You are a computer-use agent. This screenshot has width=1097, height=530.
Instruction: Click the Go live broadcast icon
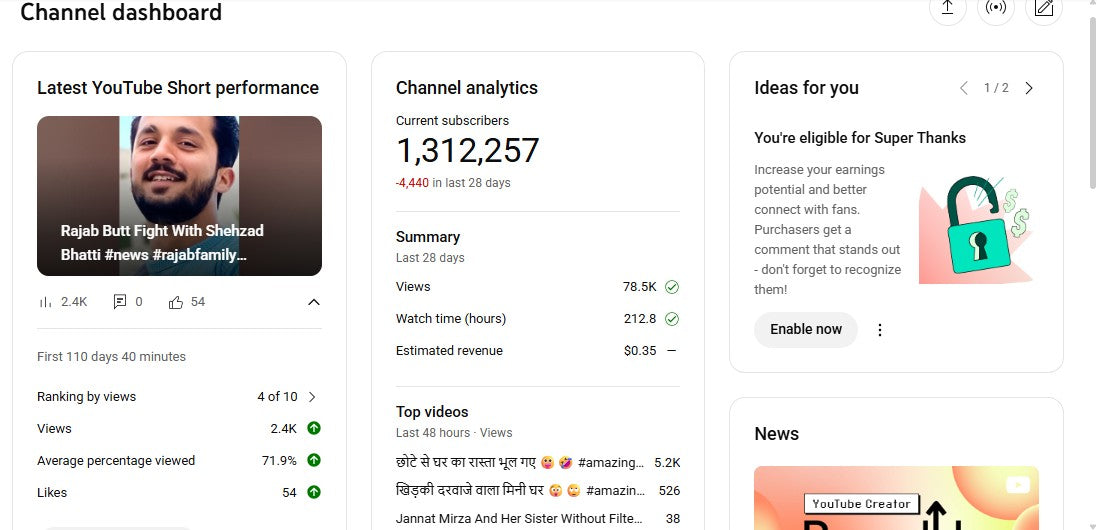996,9
